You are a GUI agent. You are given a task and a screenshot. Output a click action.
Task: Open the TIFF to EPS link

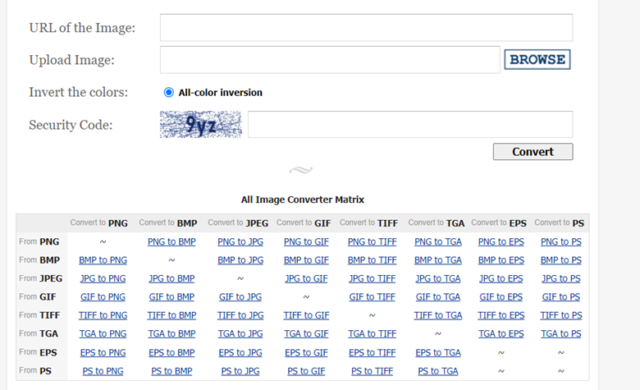(501, 315)
